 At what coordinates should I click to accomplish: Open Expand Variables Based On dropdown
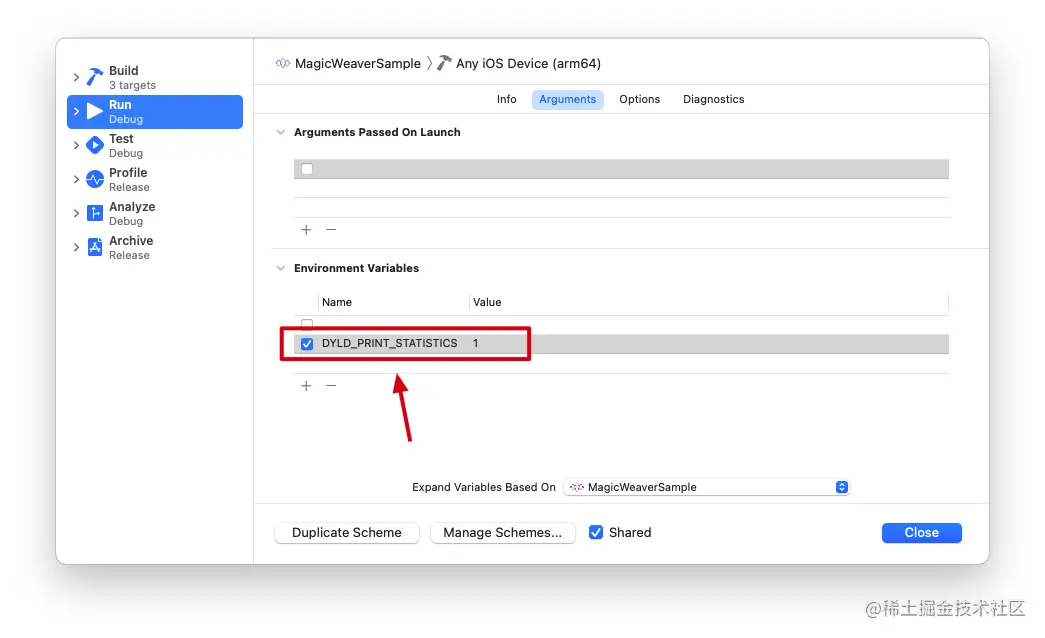[706, 487]
